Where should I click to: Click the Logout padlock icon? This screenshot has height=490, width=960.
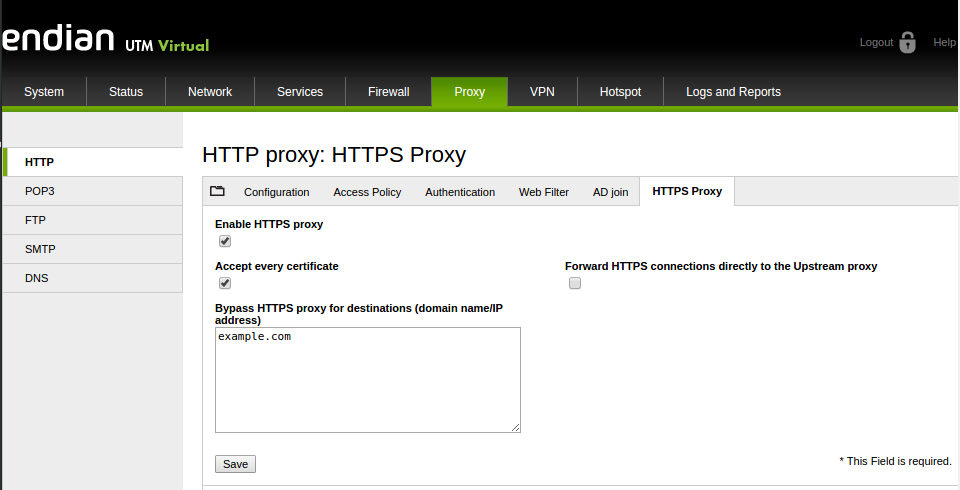[907, 42]
